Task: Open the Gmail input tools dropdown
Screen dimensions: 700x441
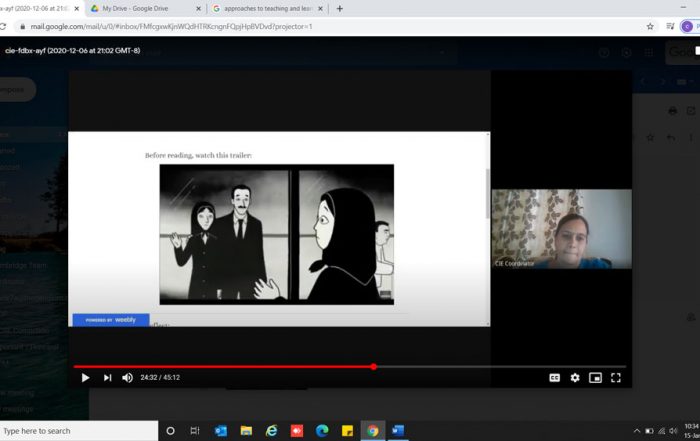Action: 683,82
